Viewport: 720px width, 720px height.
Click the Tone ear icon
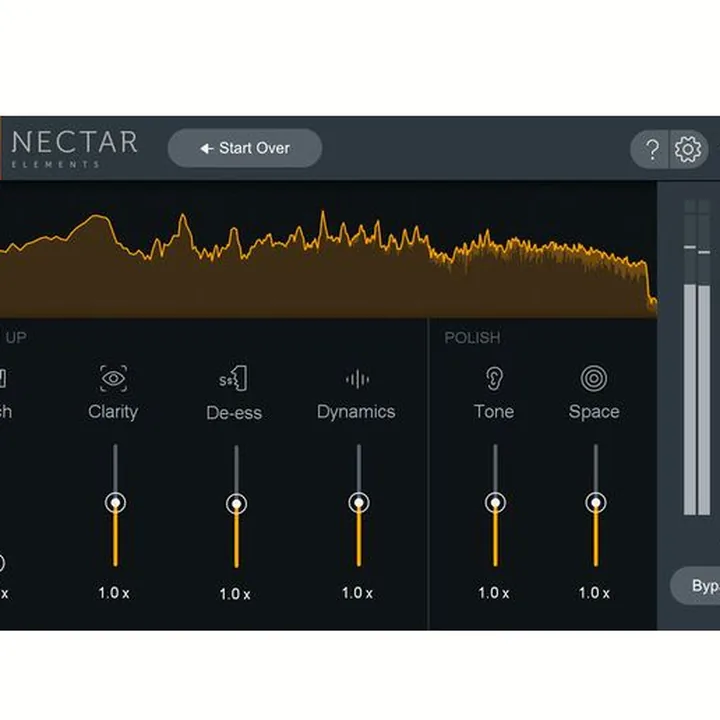point(494,378)
